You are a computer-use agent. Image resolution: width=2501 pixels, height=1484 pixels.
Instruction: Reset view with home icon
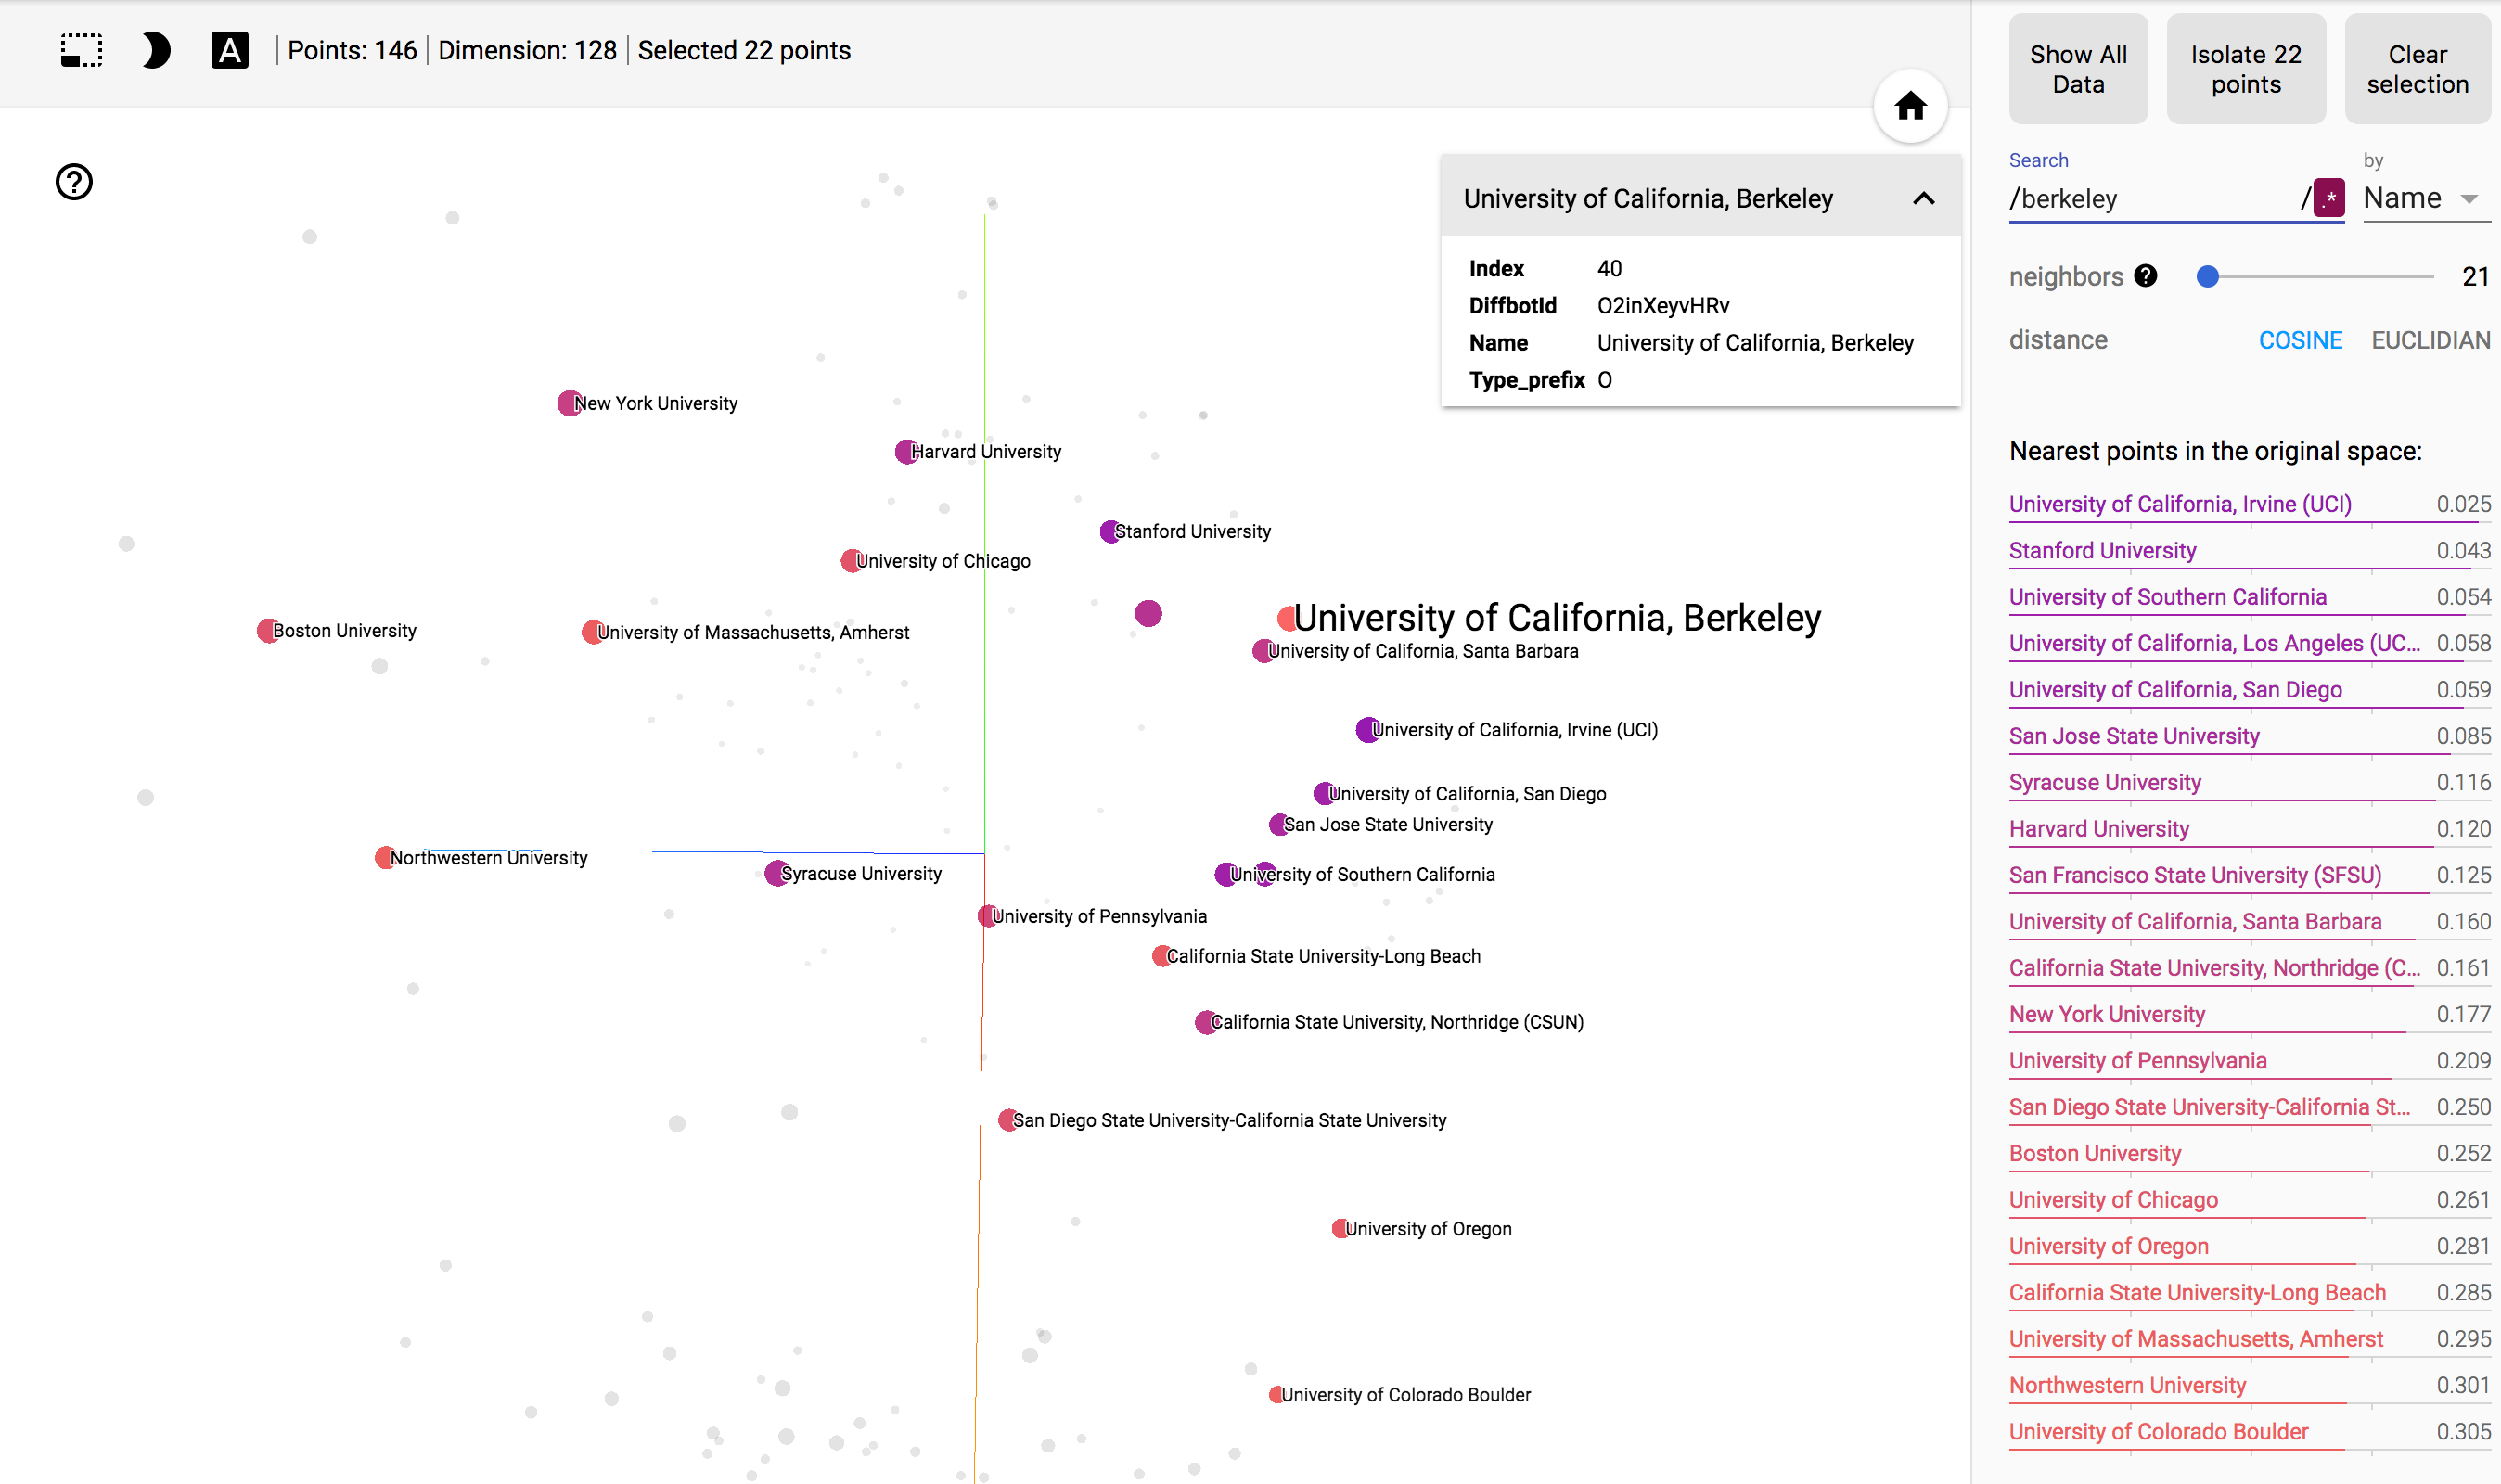tap(1910, 106)
